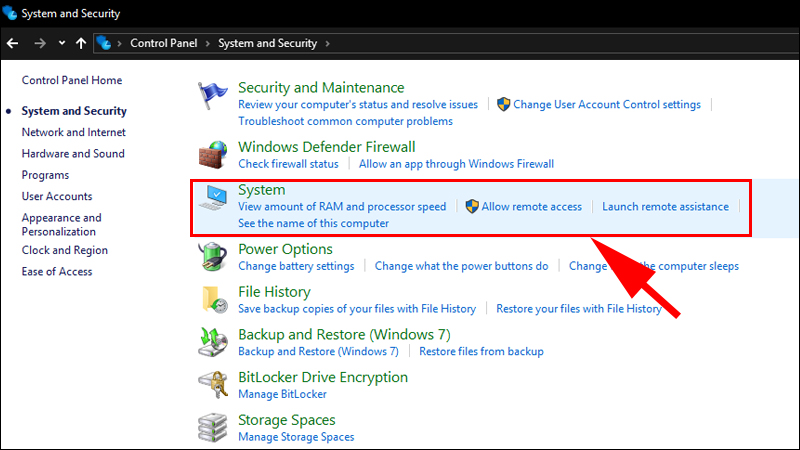
Task: Expand chevron after Control Panel in breadcrumb
Action: (x=209, y=44)
